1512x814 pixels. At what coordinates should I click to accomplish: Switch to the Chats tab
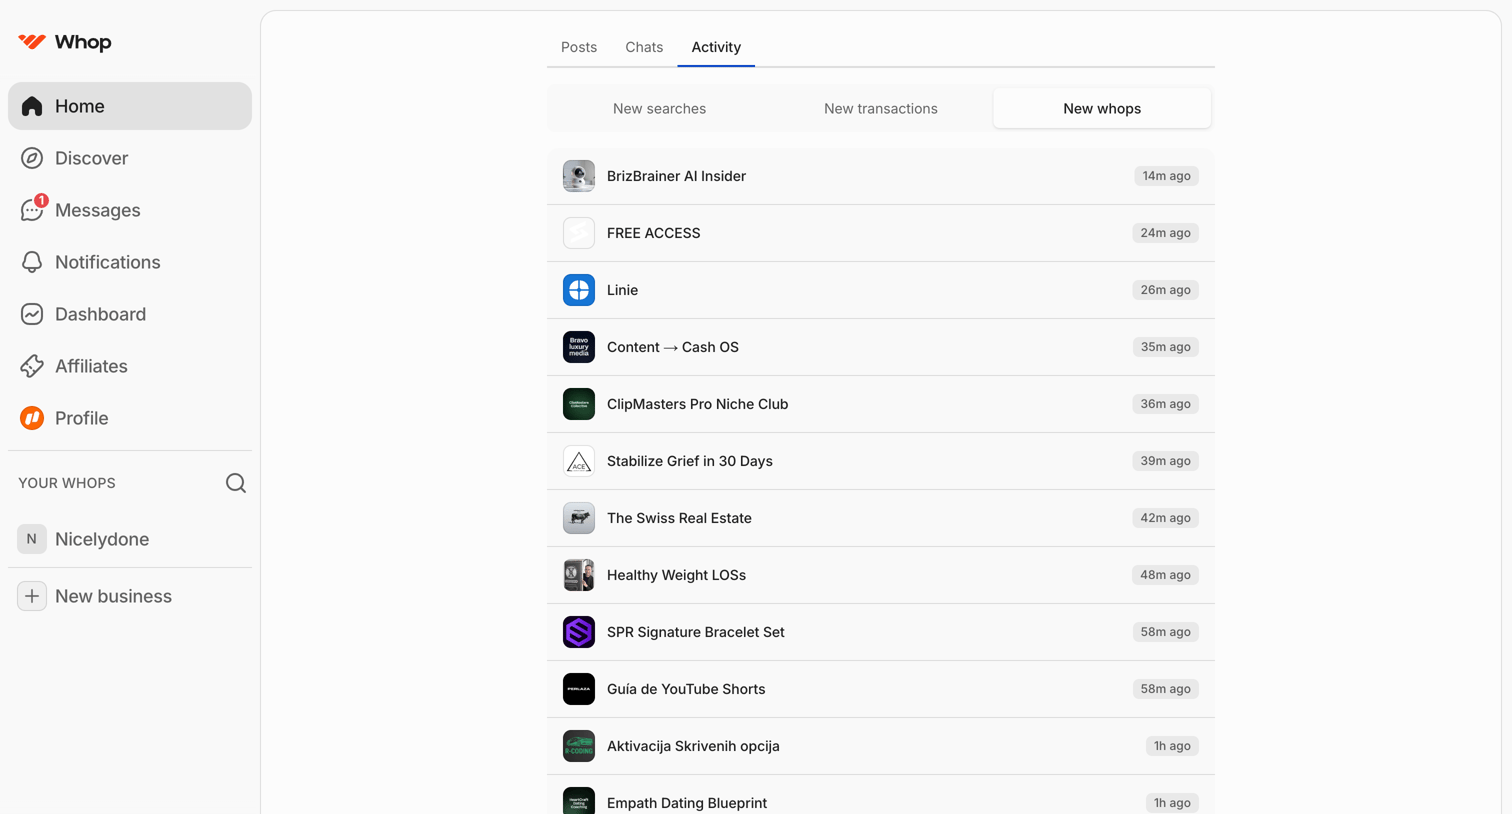point(644,47)
